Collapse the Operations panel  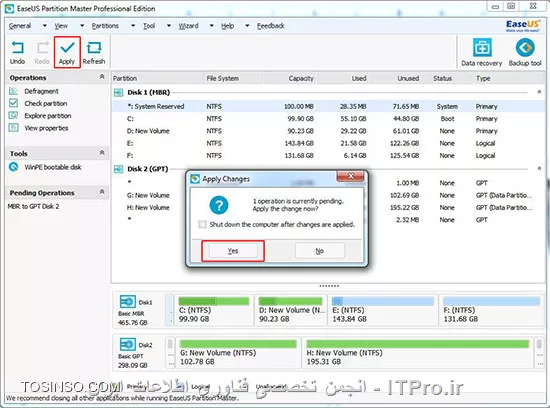102,76
